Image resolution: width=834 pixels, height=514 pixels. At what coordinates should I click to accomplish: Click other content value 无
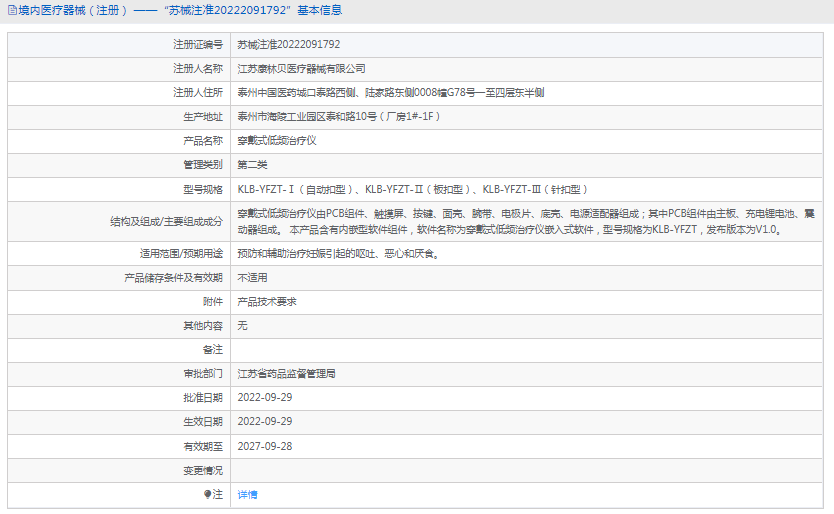[x=243, y=326]
